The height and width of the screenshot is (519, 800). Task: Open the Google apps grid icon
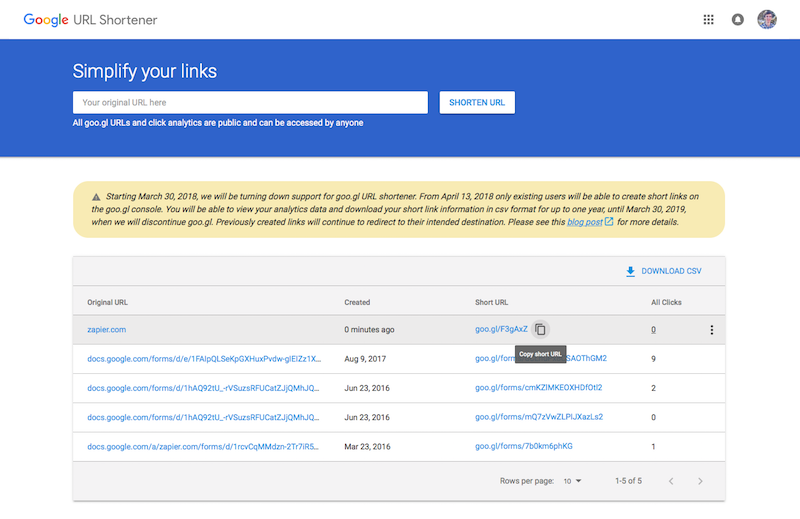point(708,20)
